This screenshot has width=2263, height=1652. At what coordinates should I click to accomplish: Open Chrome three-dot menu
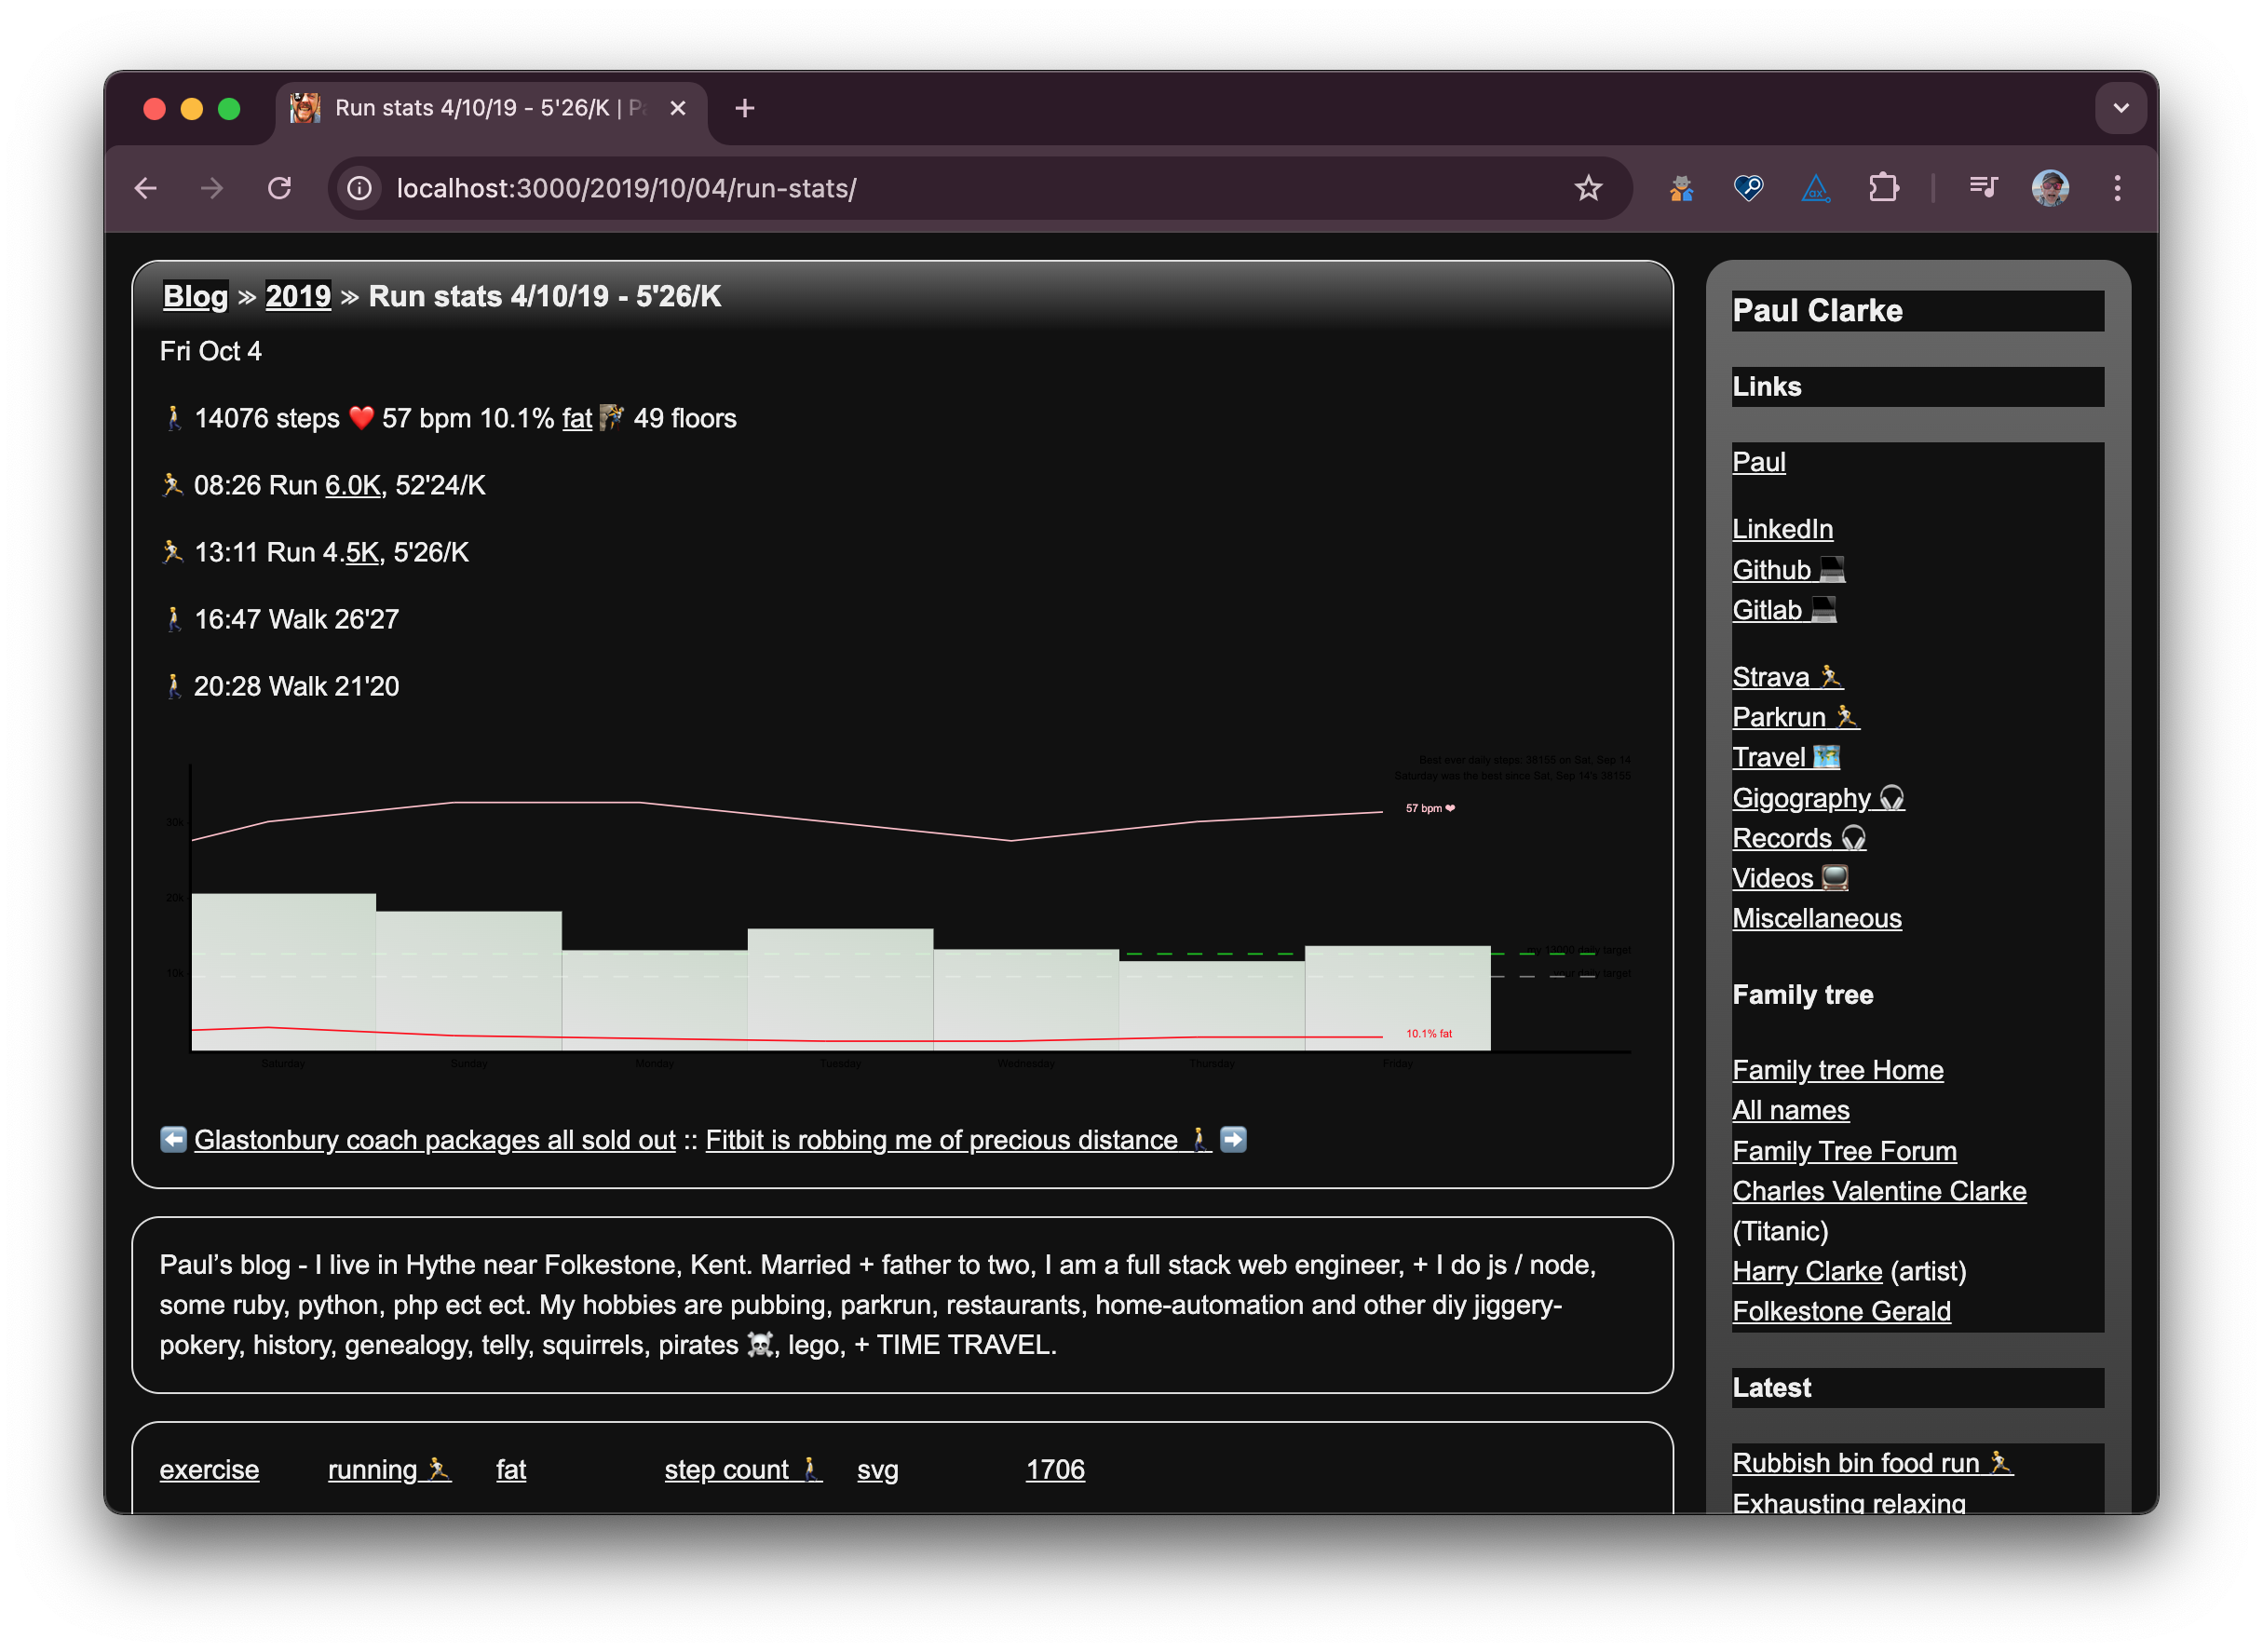click(2117, 188)
